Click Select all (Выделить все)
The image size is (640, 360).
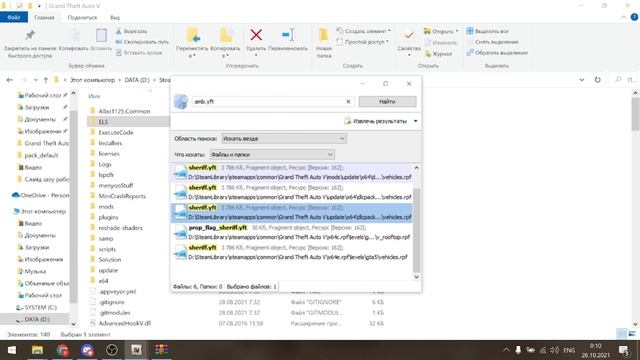(x=488, y=31)
